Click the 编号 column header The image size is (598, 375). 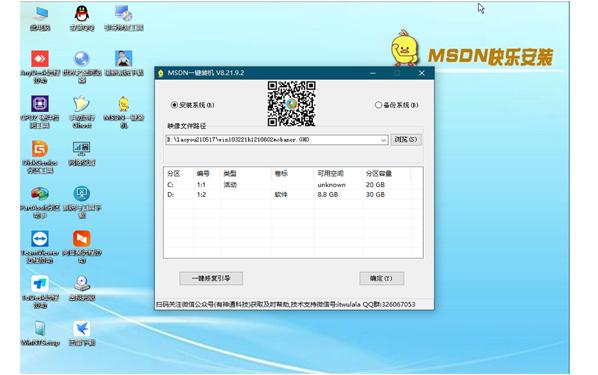coord(203,174)
